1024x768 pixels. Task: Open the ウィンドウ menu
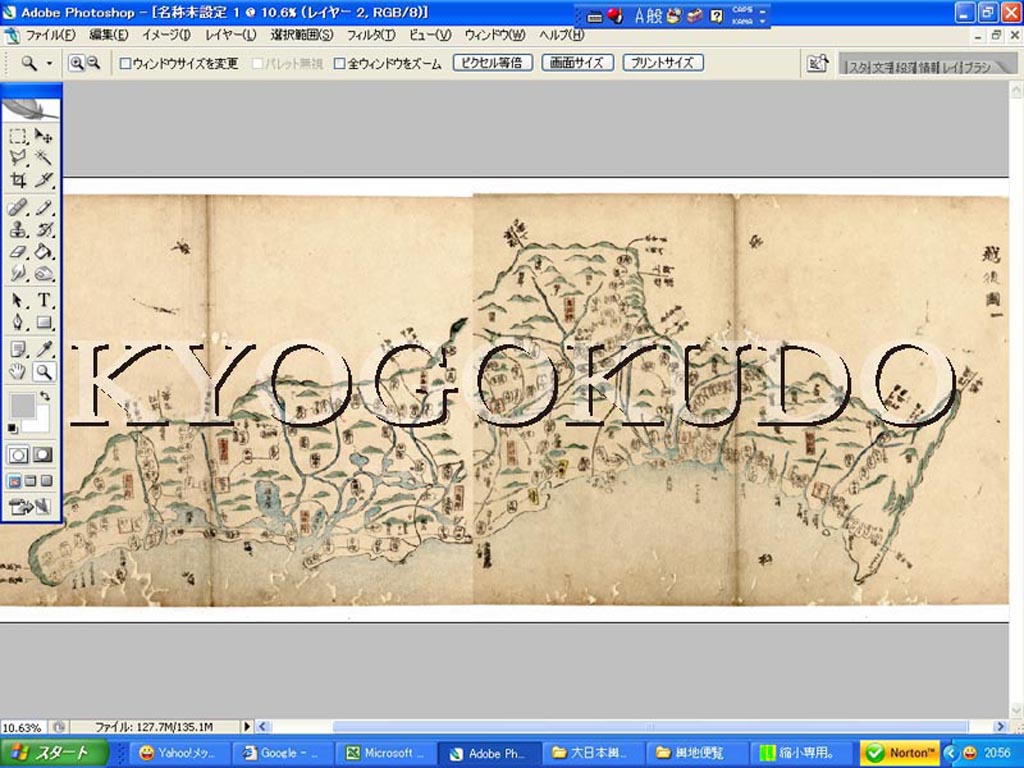click(x=495, y=35)
